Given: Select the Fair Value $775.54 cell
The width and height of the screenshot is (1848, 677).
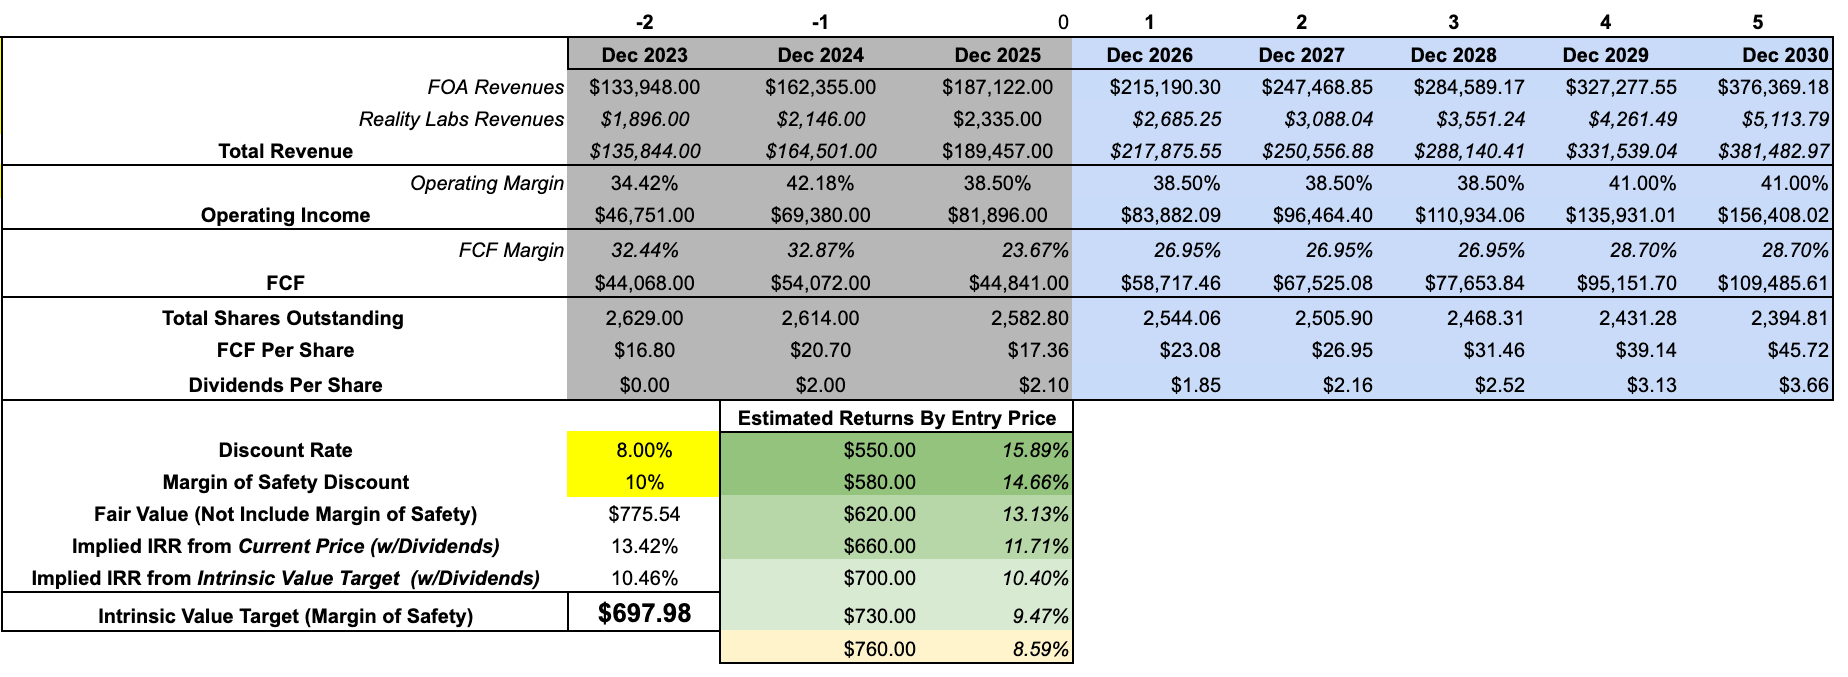Looking at the screenshot, I should tap(644, 514).
